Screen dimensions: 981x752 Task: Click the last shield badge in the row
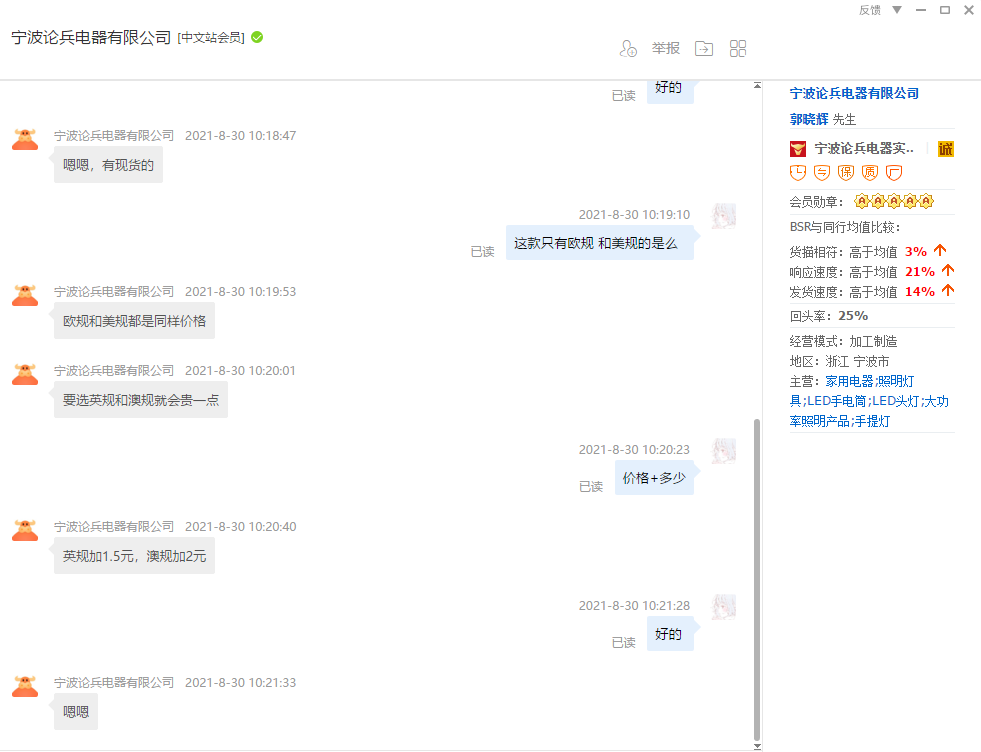tap(894, 173)
